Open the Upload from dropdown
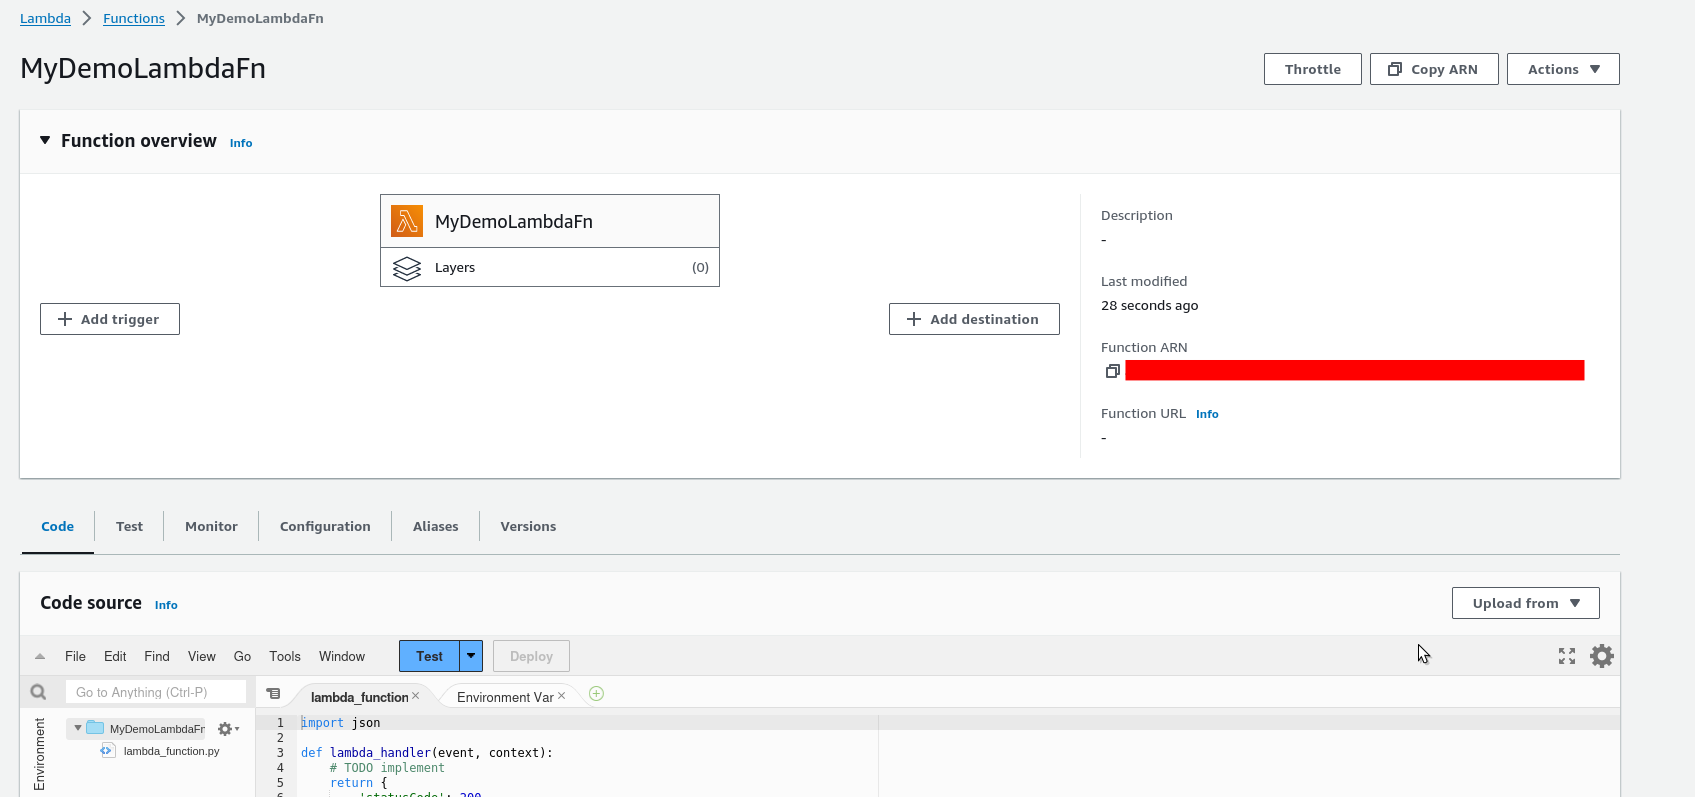Viewport: 1695px width, 797px height. 1526,603
